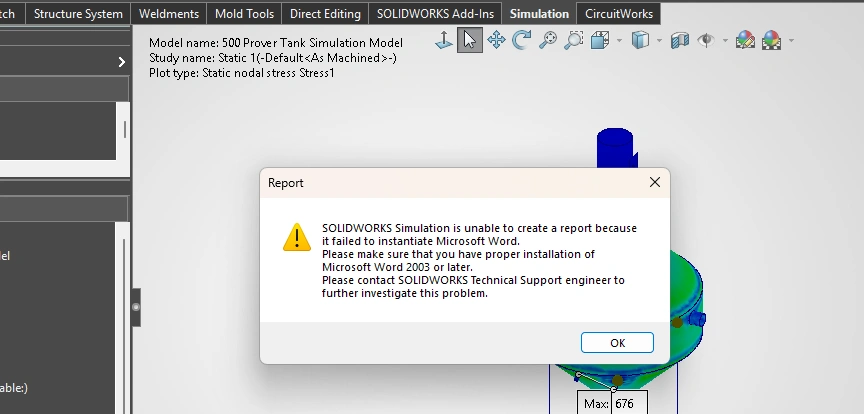864x414 pixels.
Task: Open the Direct Editing tab
Action: tap(325, 14)
